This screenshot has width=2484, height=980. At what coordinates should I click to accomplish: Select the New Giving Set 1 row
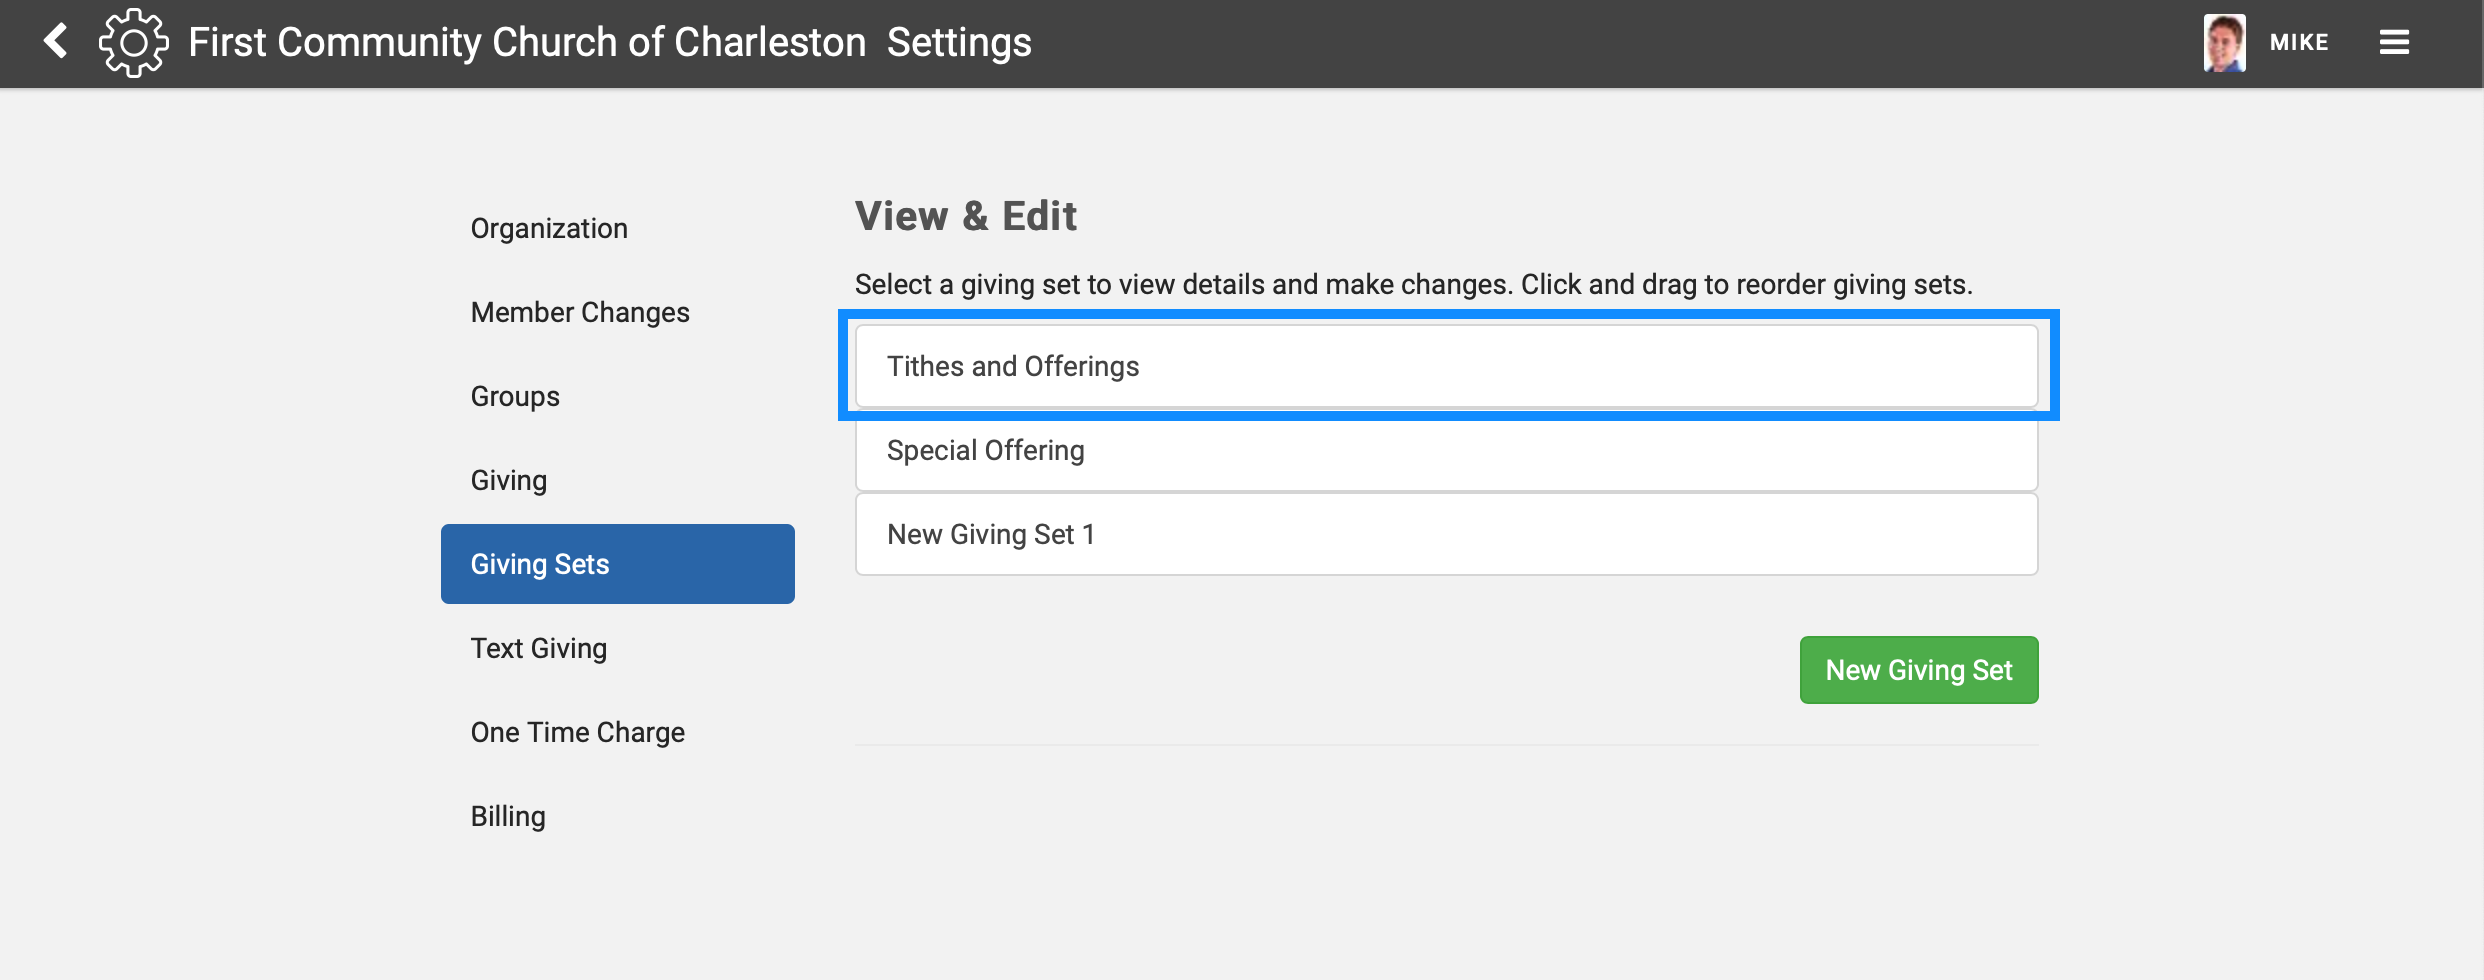pyautogui.click(x=1446, y=534)
